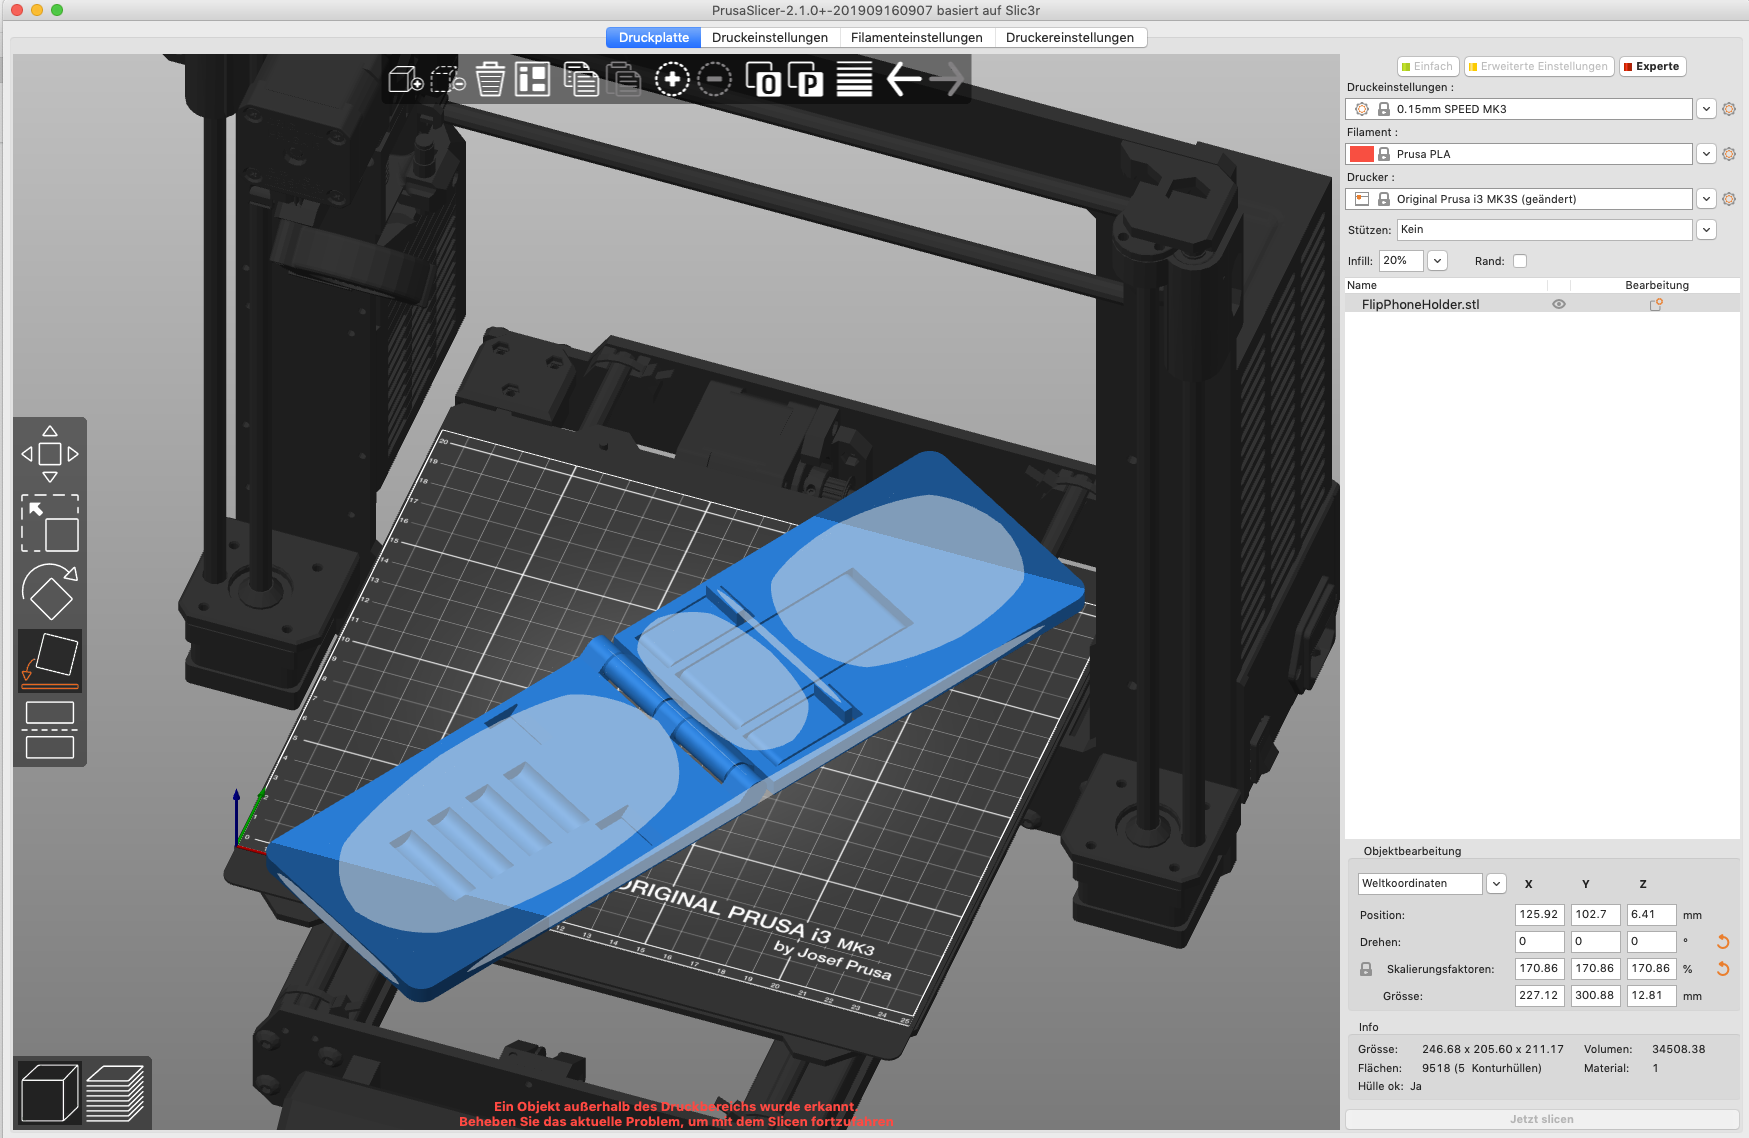Click the Jetzt slicen button
Viewport: 1749px width, 1138px height.
1541,1119
